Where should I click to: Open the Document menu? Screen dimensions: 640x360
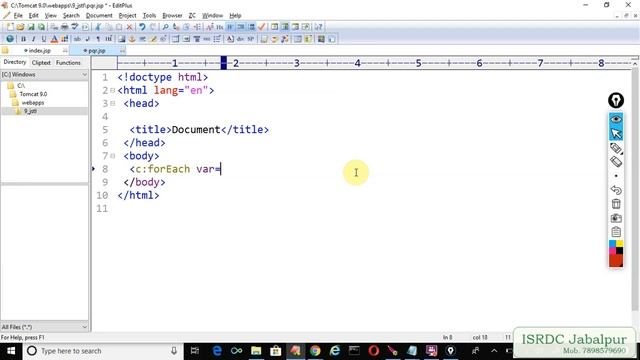pyautogui.click(x=99, y=16)
